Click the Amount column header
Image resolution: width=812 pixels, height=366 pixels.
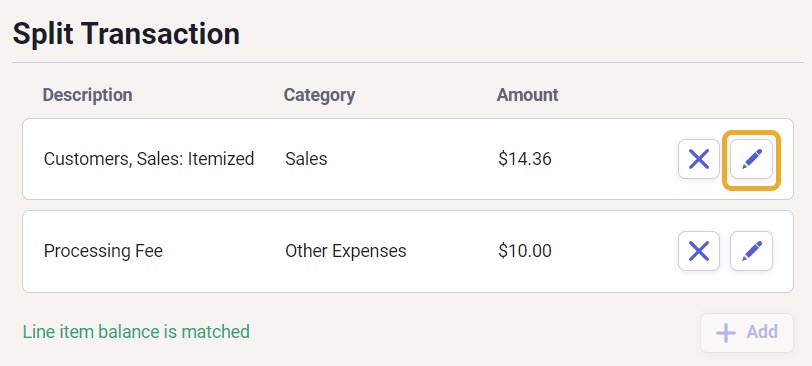[x=528, y=95]
